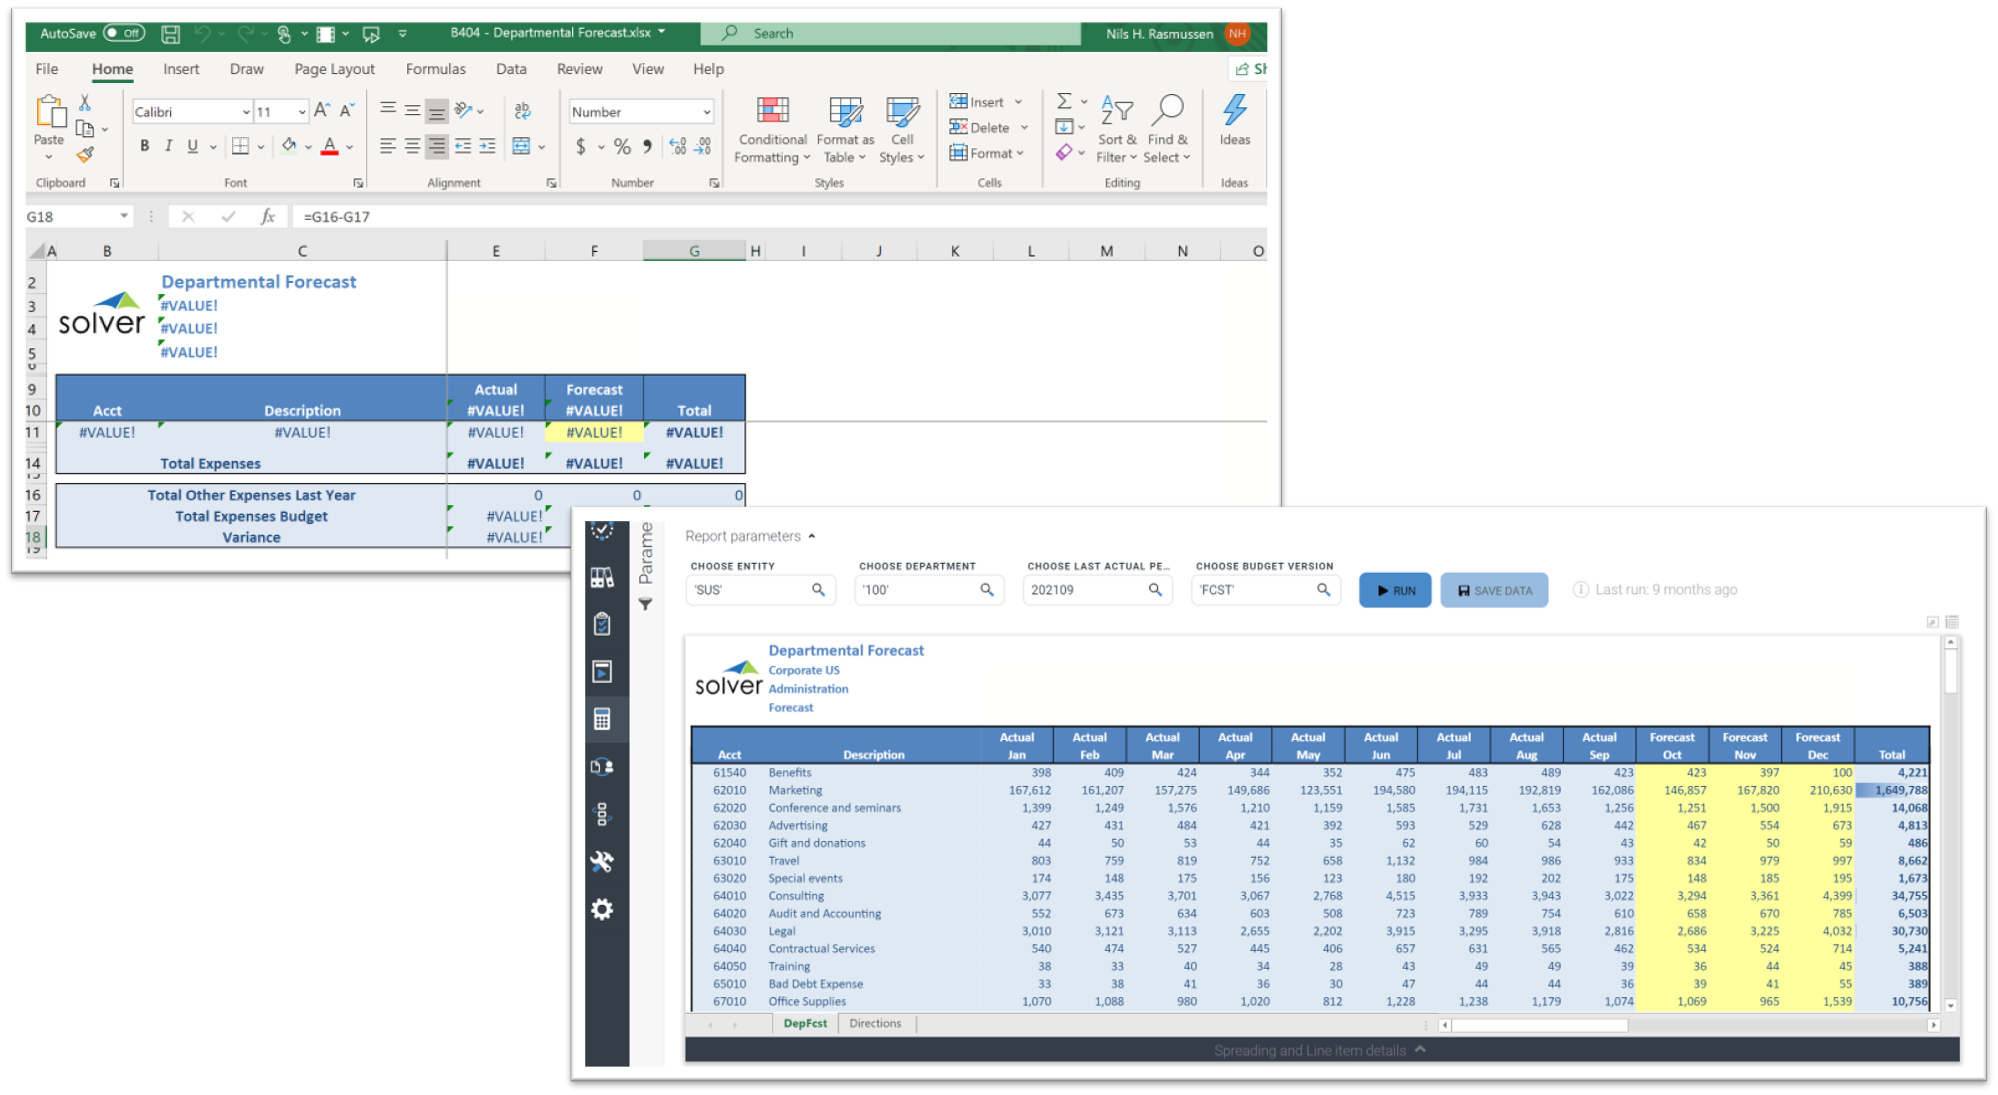
Task: Toggle Bold formatting in Font group
Action: point(145,146)
